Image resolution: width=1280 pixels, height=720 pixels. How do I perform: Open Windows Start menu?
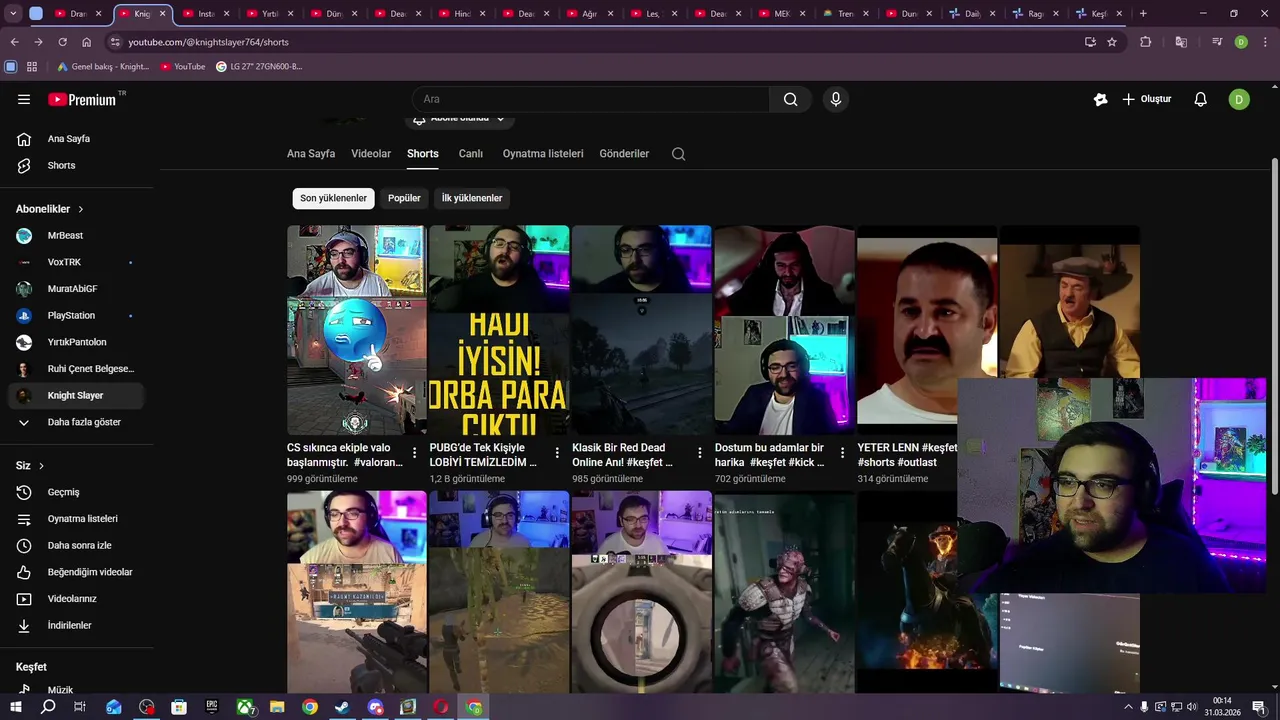[15, 707]
